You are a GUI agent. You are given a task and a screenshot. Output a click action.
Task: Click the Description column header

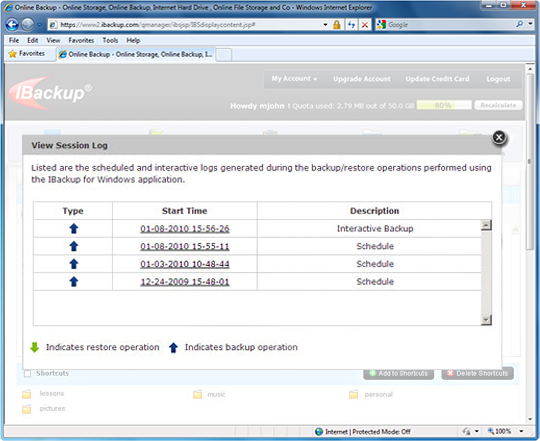tap(374, 211)
